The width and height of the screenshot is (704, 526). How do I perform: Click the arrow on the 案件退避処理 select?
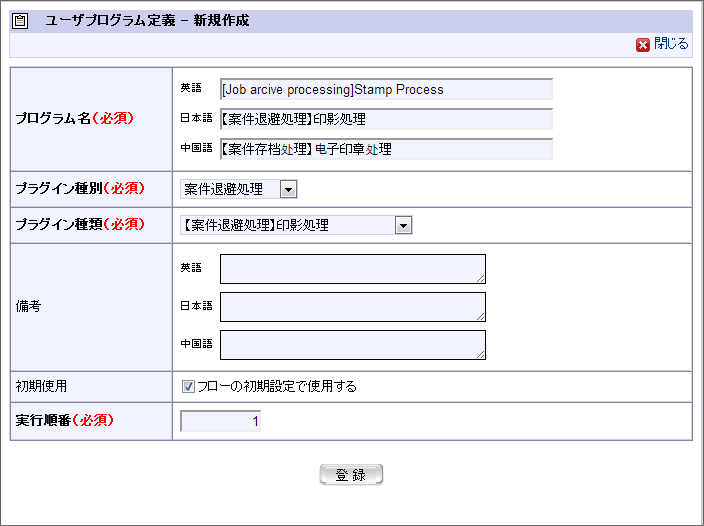click(288, 189)
